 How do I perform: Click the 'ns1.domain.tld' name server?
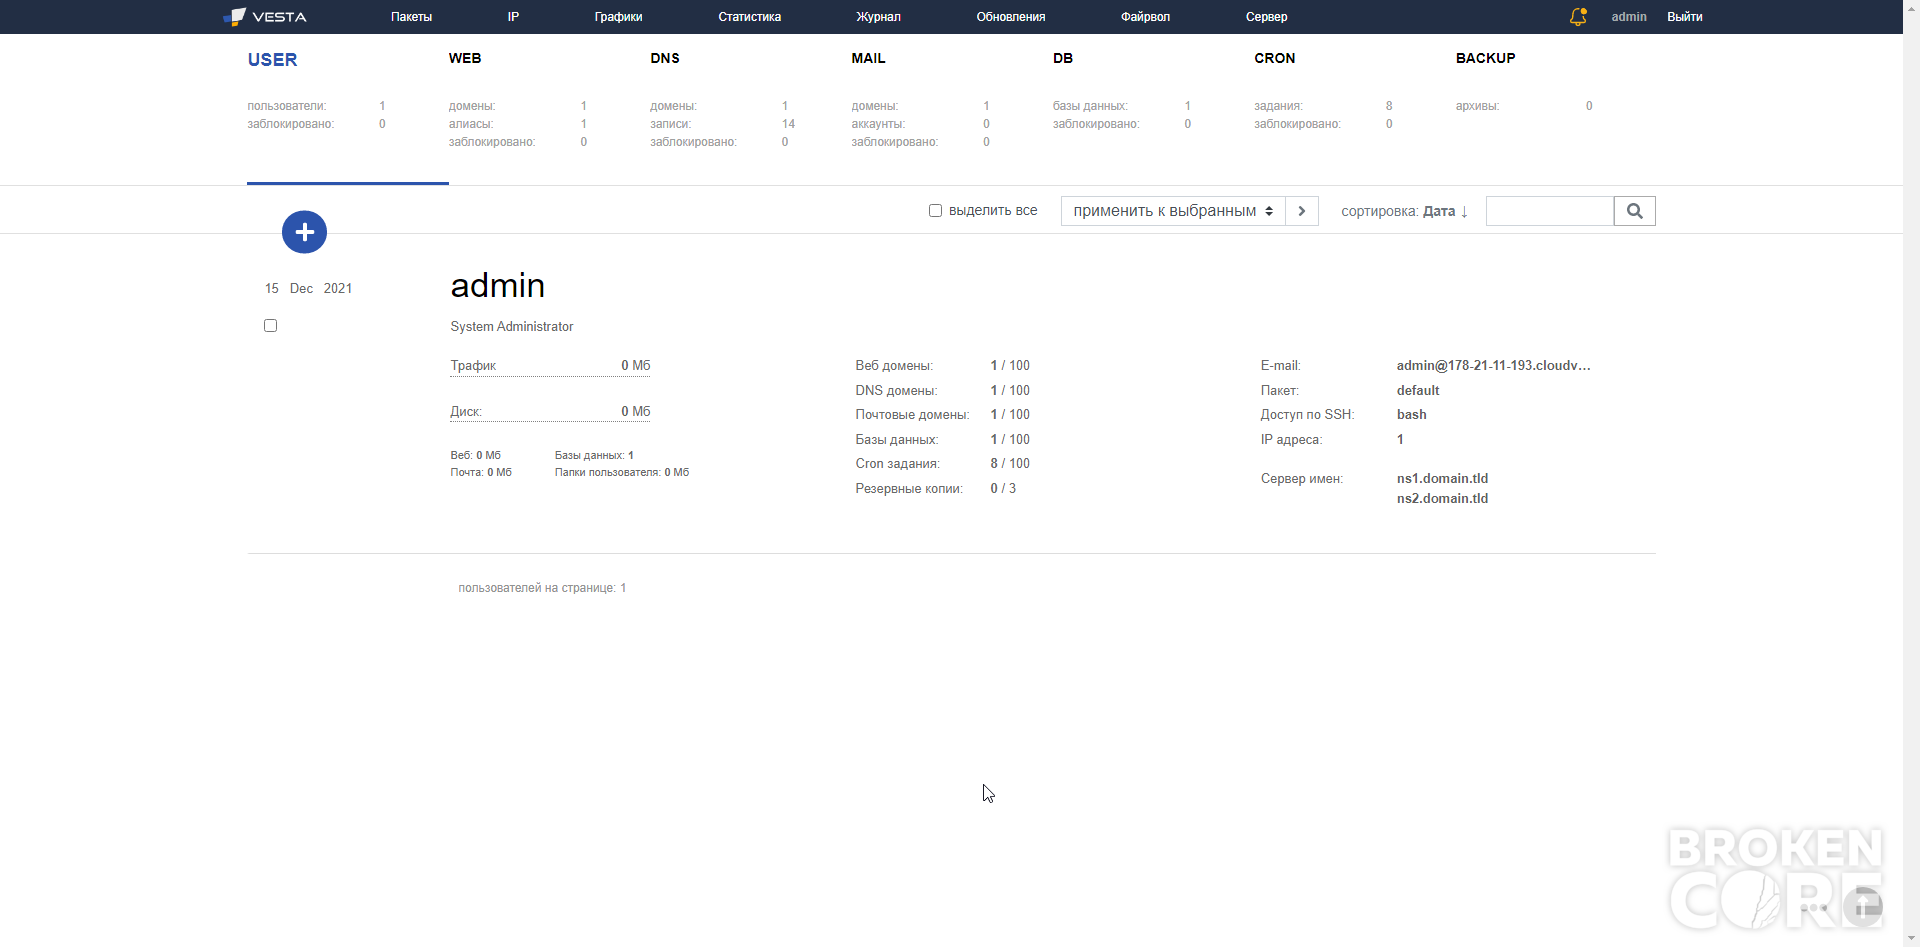1442,479
